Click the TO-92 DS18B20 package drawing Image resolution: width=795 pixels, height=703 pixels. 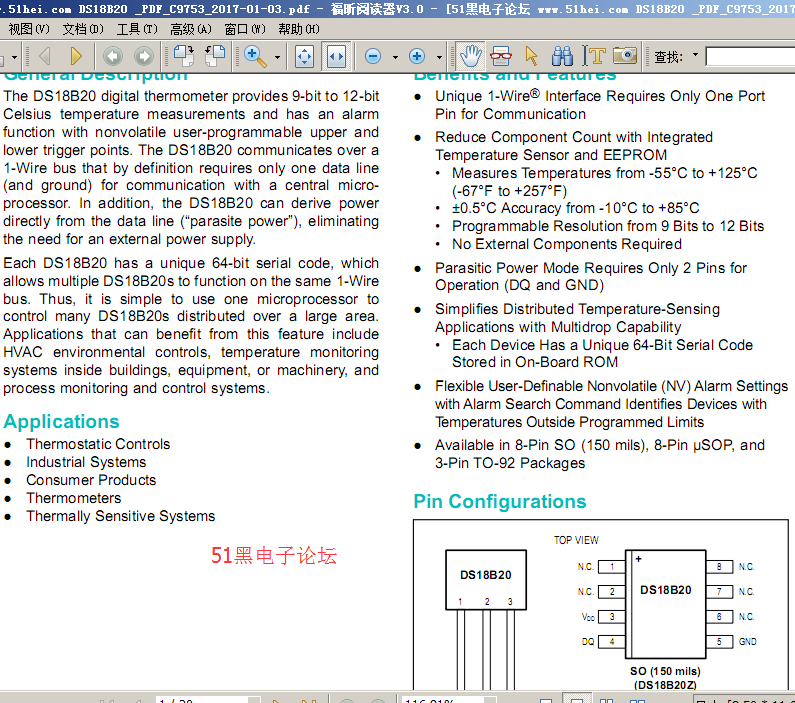(x=486, y=579)
